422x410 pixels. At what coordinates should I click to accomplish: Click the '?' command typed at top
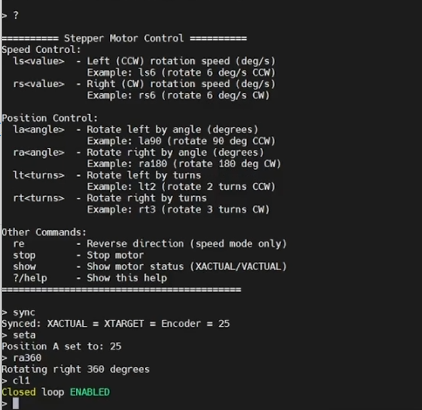(x=16, y=15)
